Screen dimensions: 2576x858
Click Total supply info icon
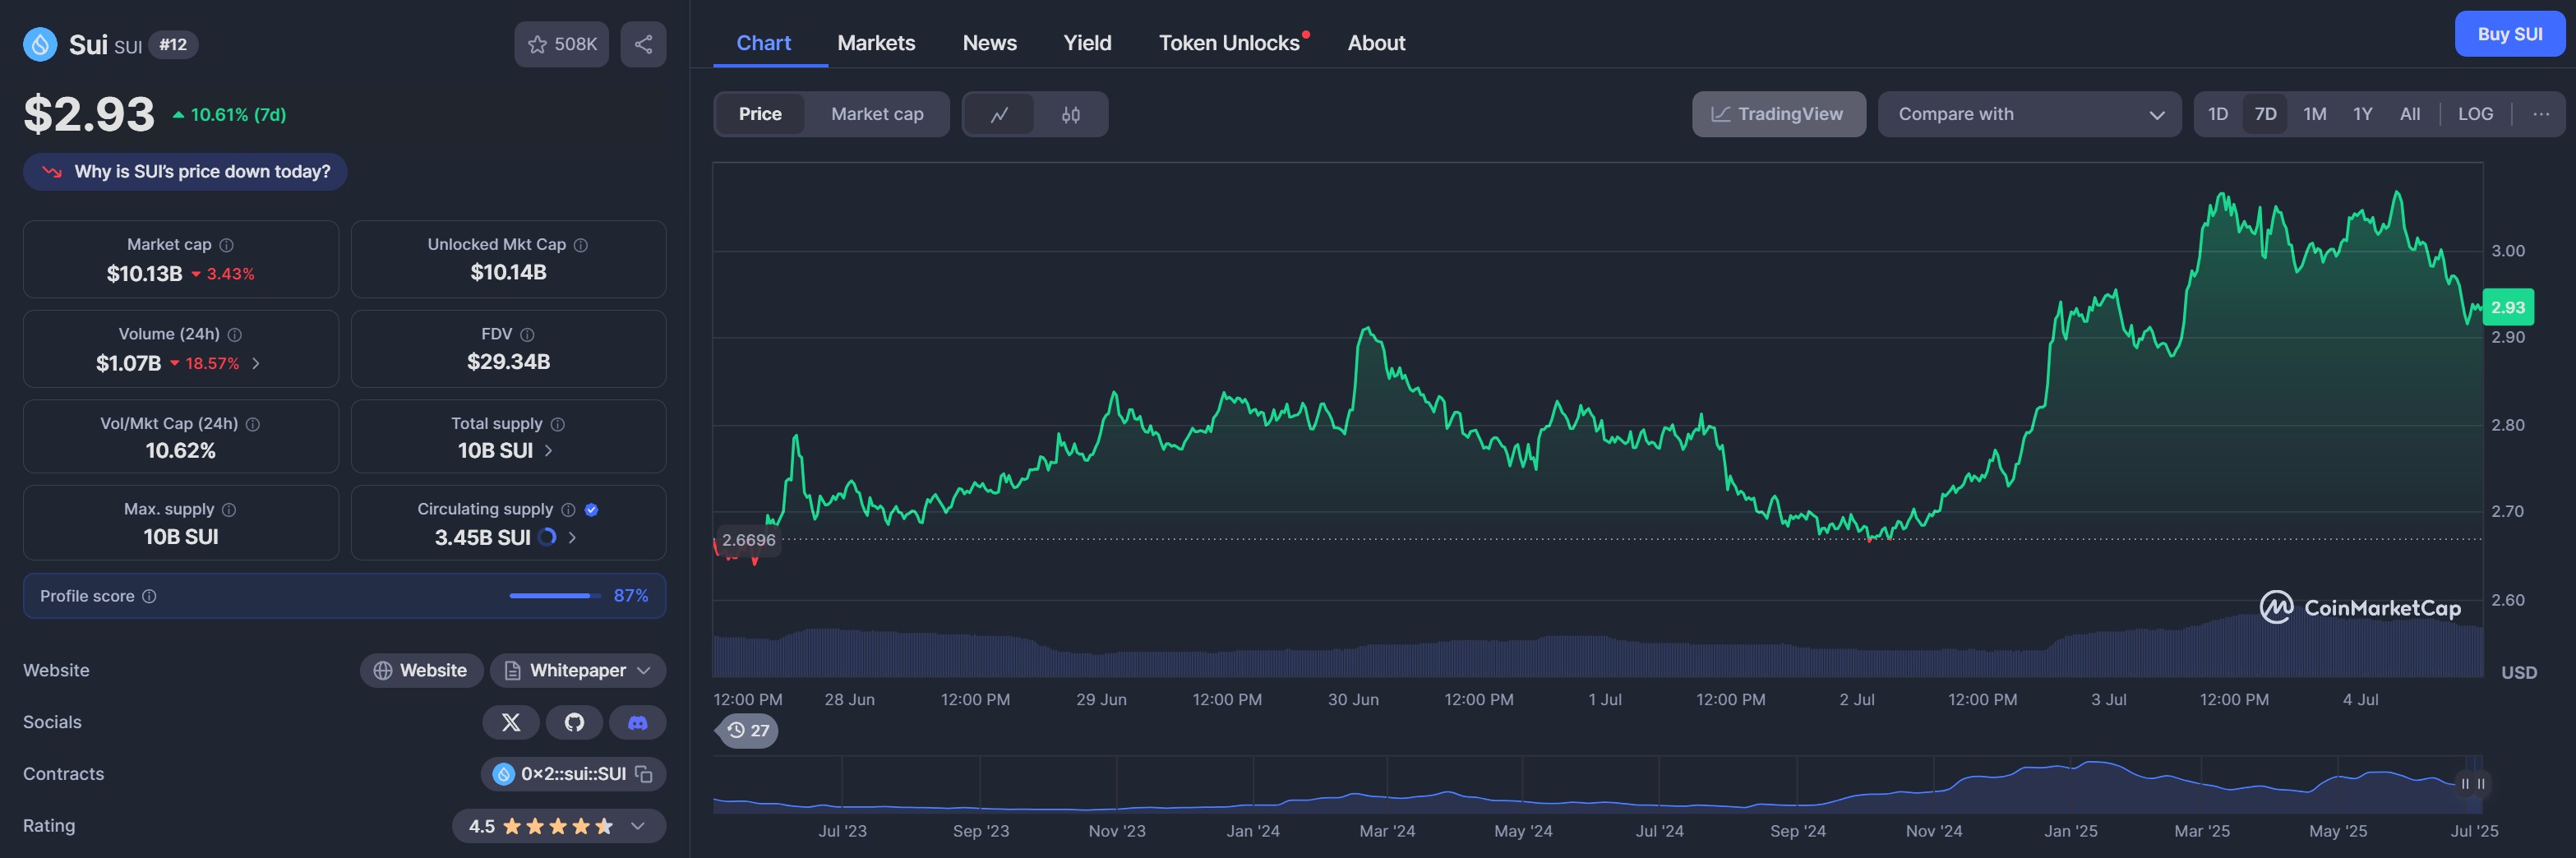click(558, 424)
